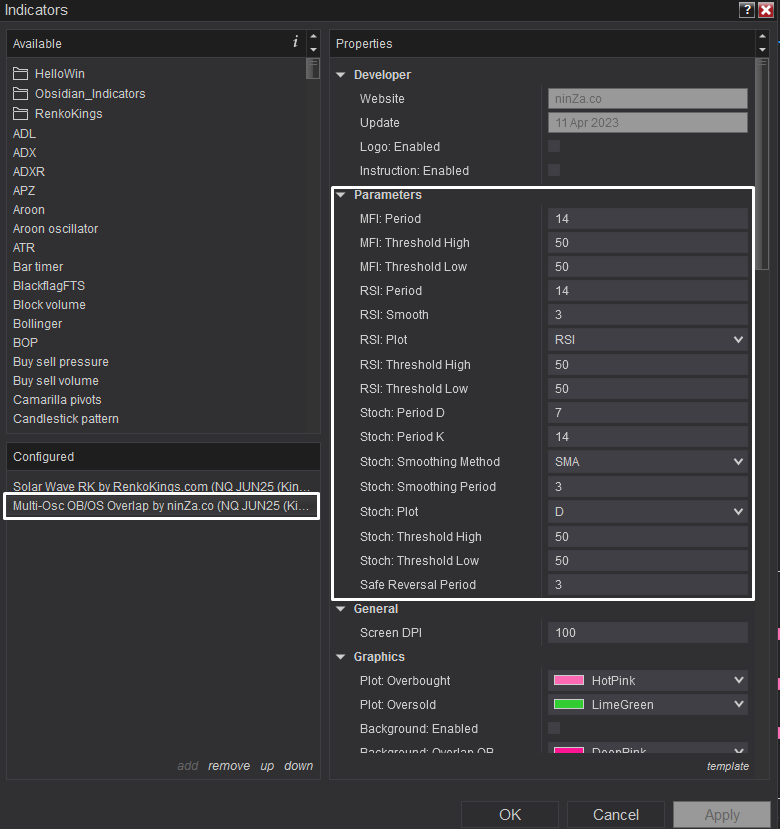Open the Obsidian_Indicators folder

click(x=79, y=94)
